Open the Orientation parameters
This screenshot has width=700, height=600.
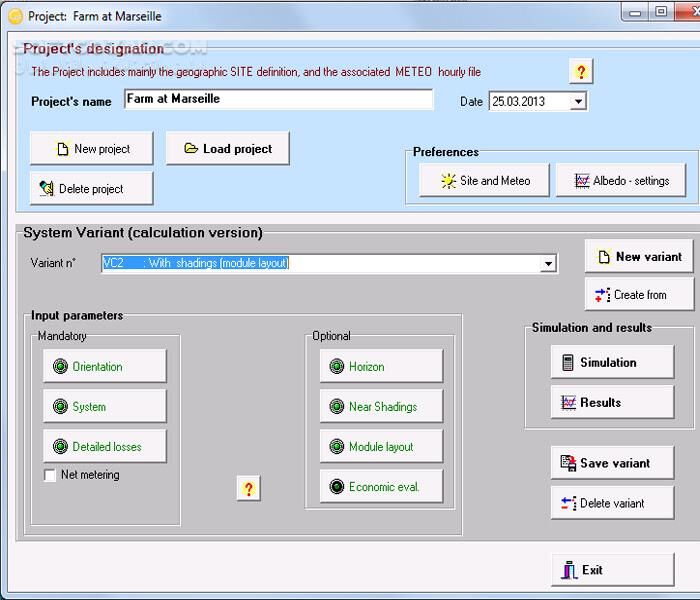coord(104,367)
